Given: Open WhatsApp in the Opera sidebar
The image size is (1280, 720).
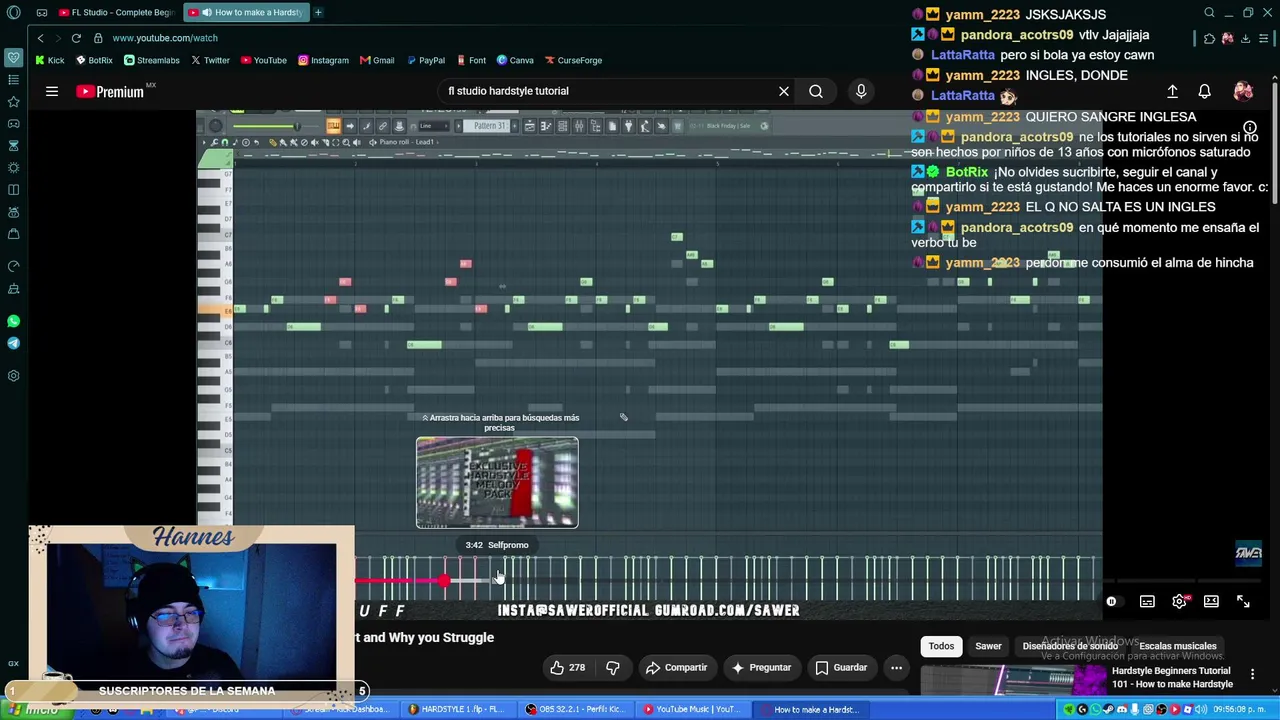Looking at the screenshot, I should (x=13, y=322).
